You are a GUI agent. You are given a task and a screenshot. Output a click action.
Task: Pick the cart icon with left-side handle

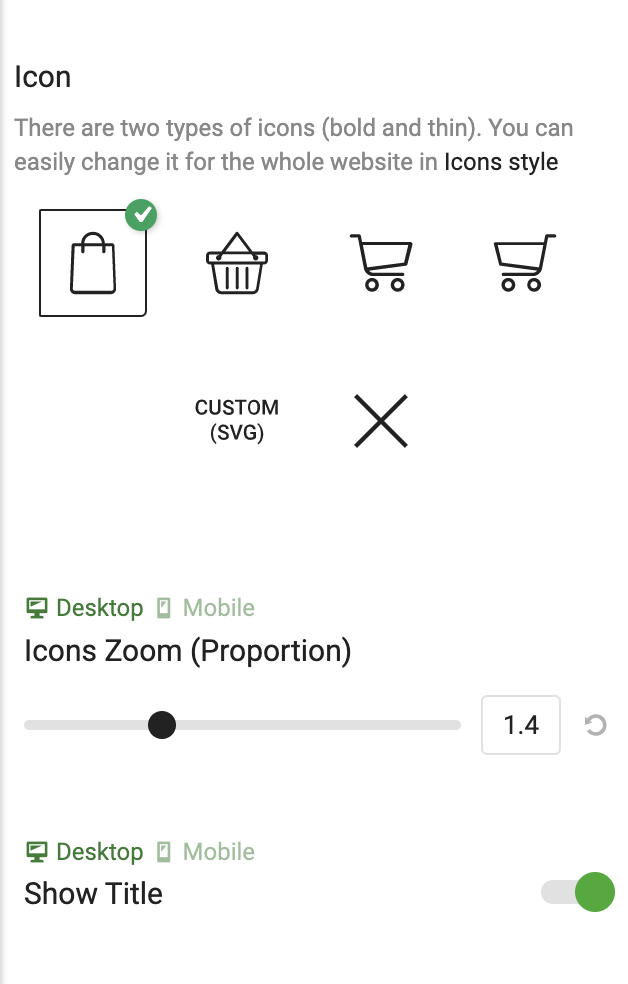click(x=381, y=262)
